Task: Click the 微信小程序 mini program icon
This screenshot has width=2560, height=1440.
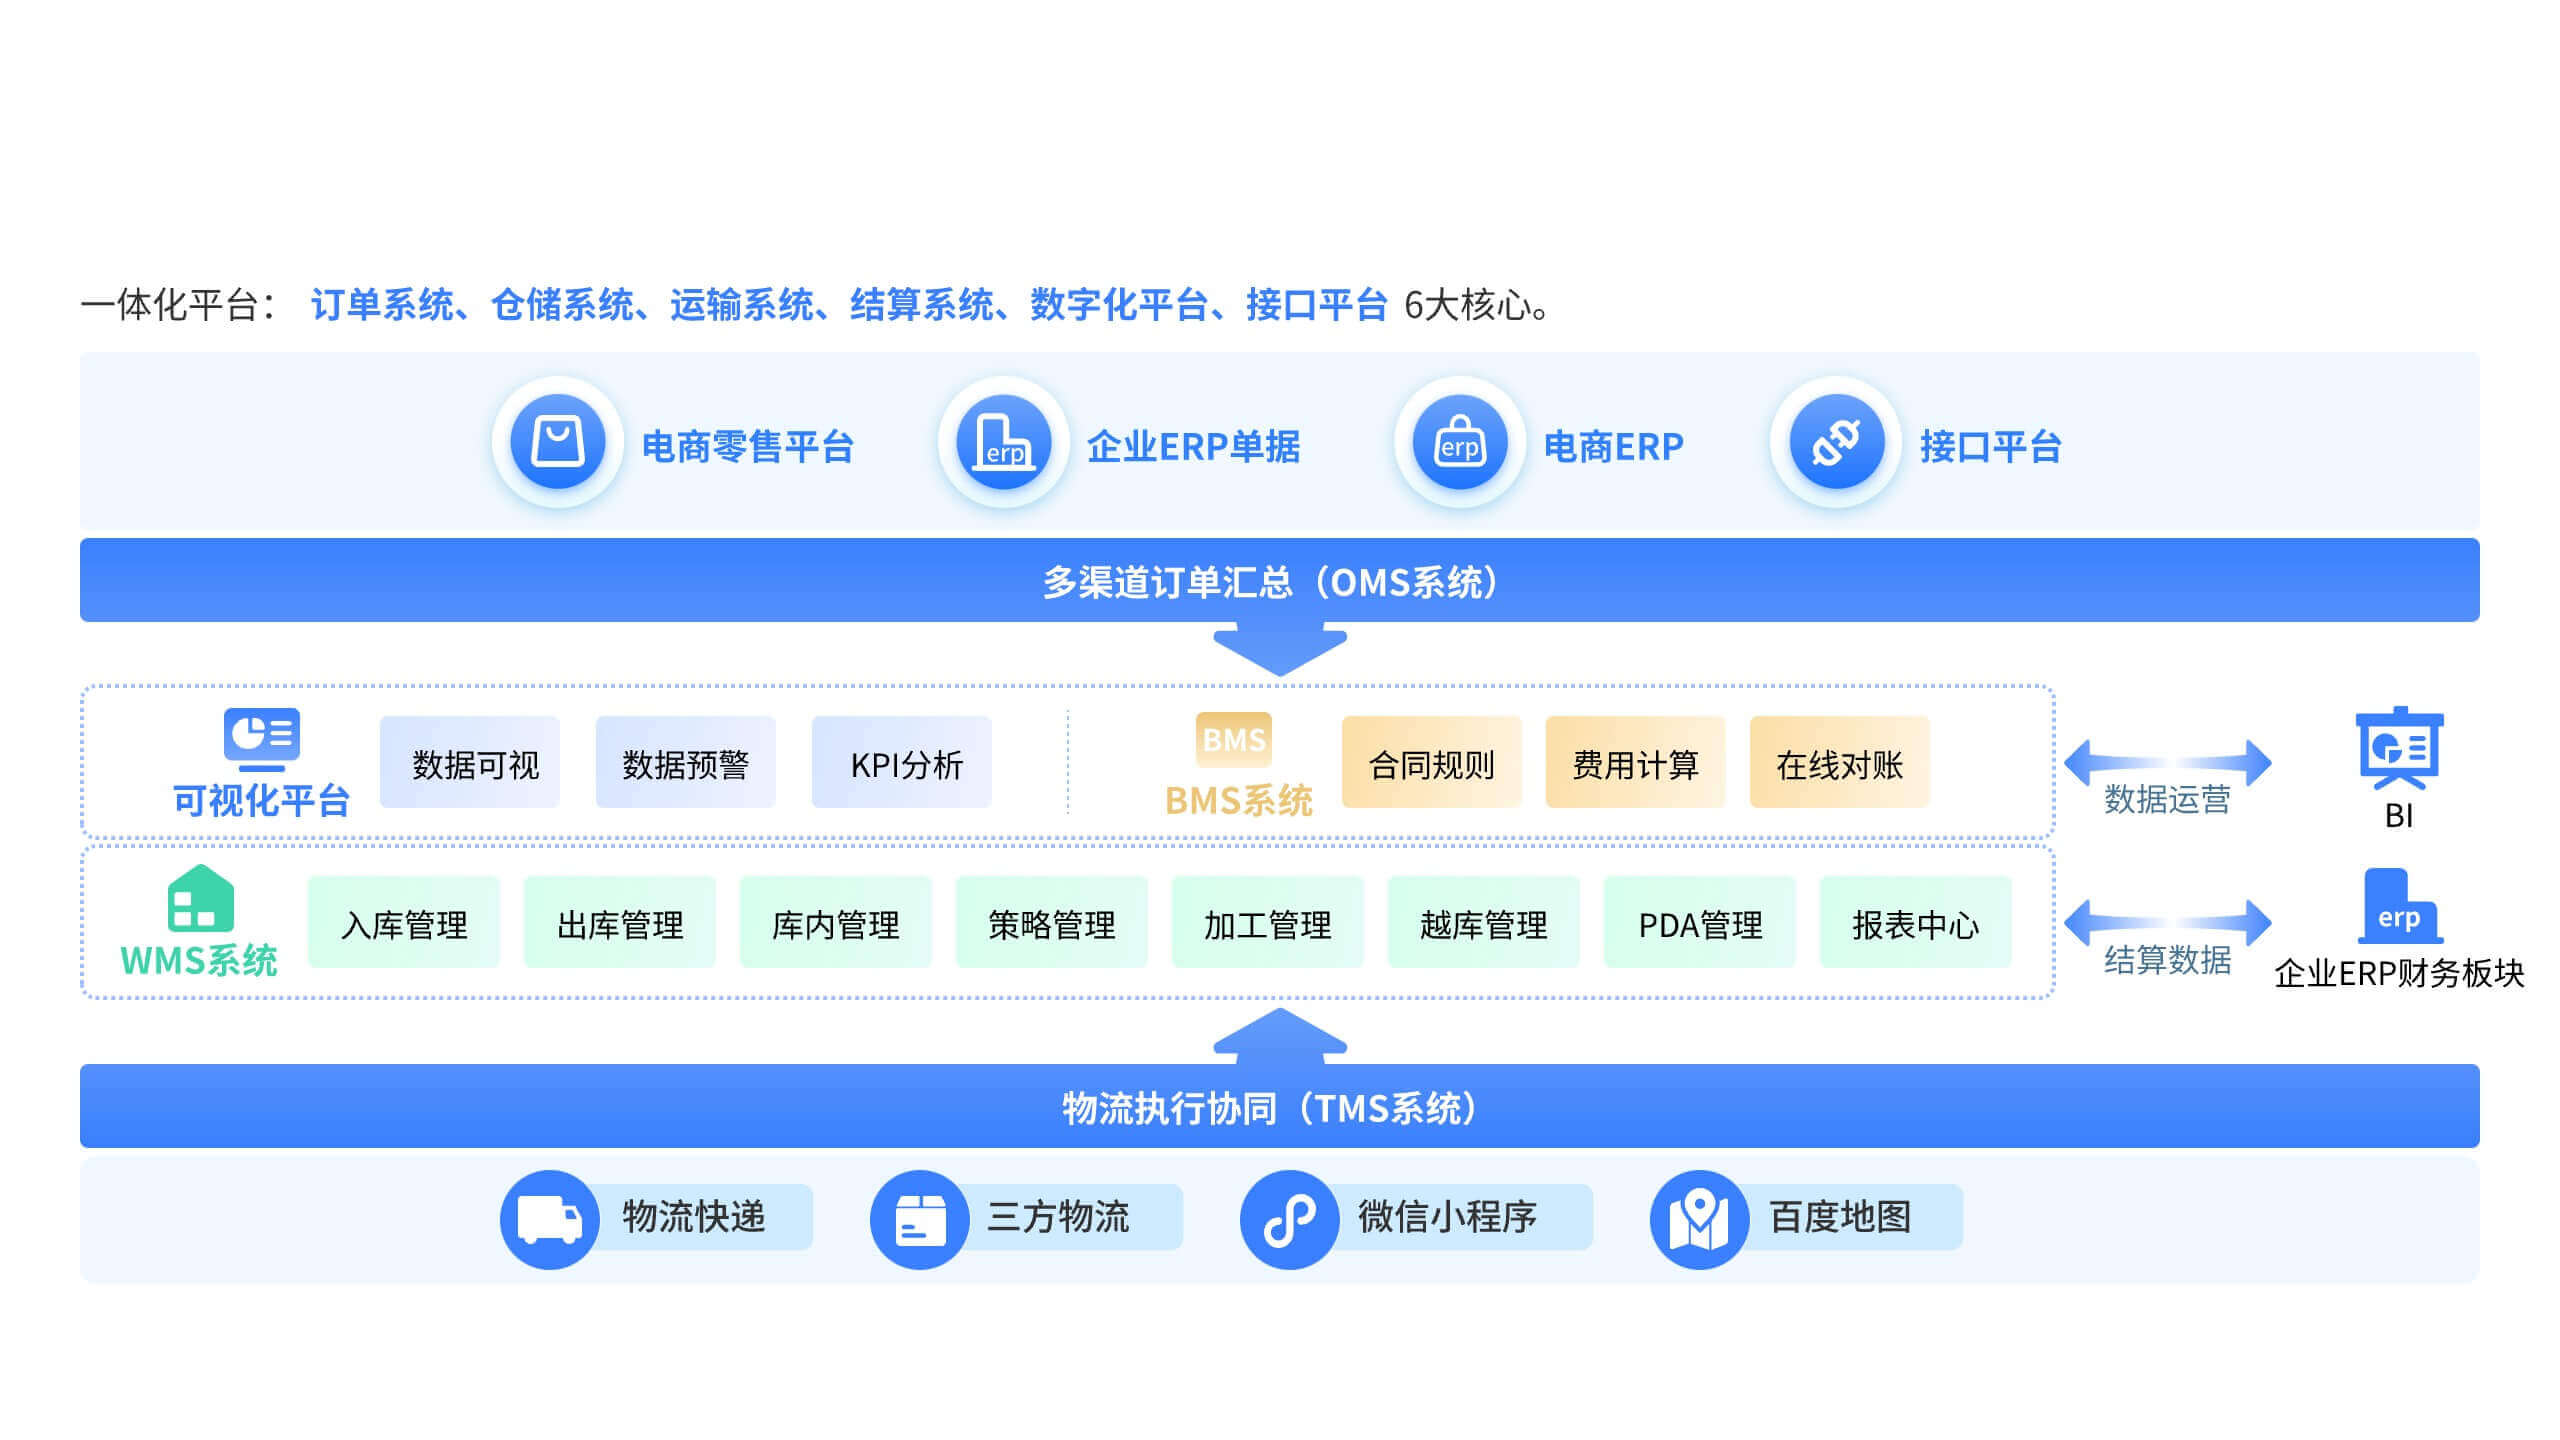Action: click(x=1289, y=1219)
